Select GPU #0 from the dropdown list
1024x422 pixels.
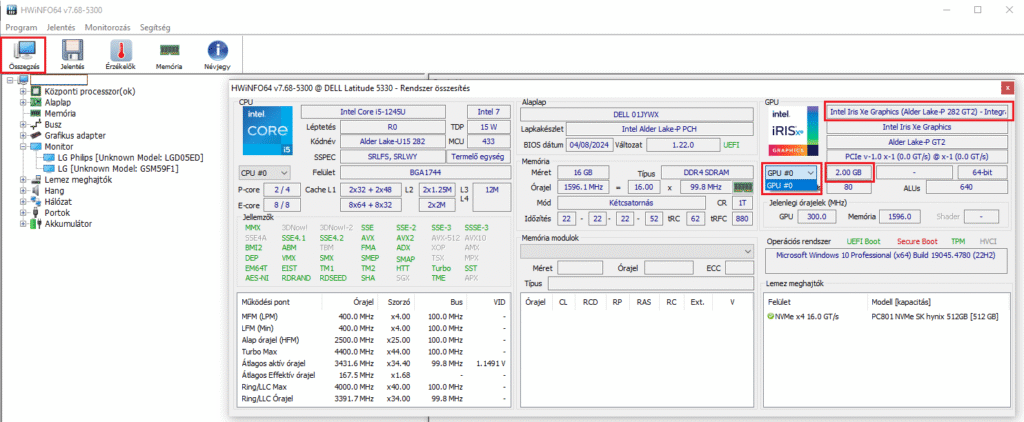786,185
